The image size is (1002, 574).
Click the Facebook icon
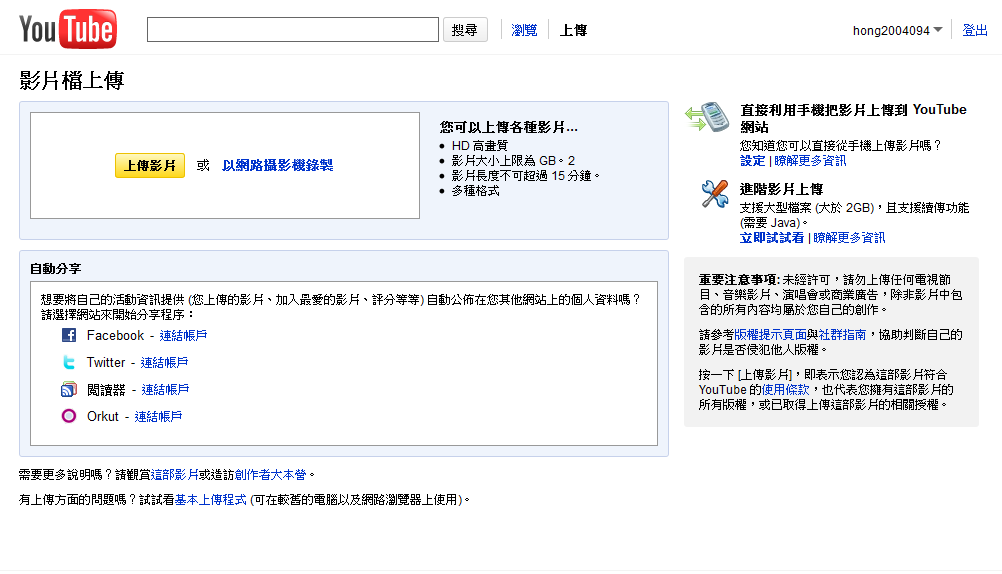pyautogui.click(x=69, y=335)
